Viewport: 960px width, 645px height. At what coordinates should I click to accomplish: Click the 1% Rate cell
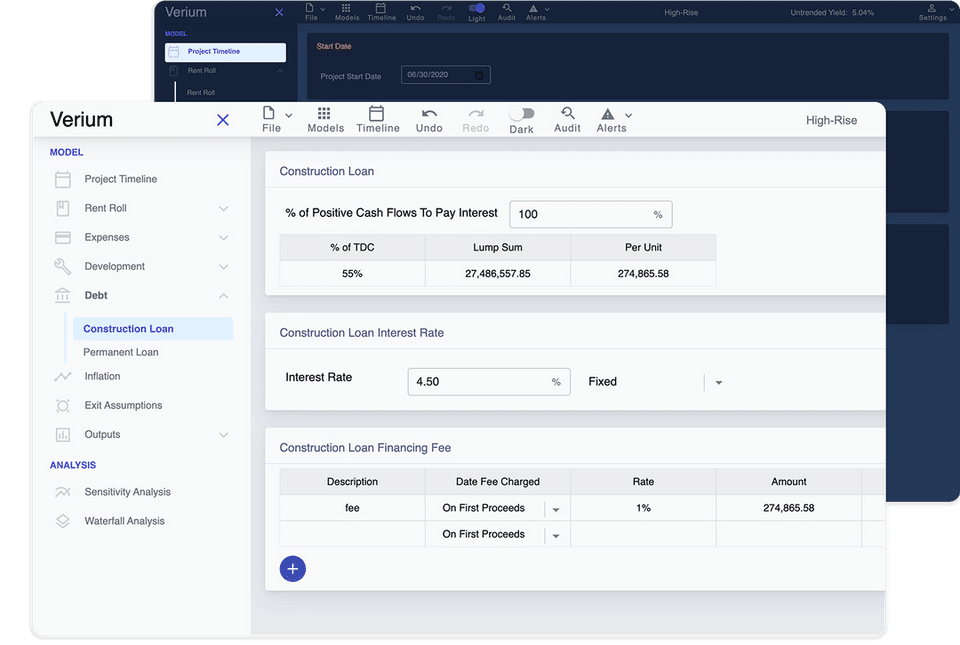[643, 508]
